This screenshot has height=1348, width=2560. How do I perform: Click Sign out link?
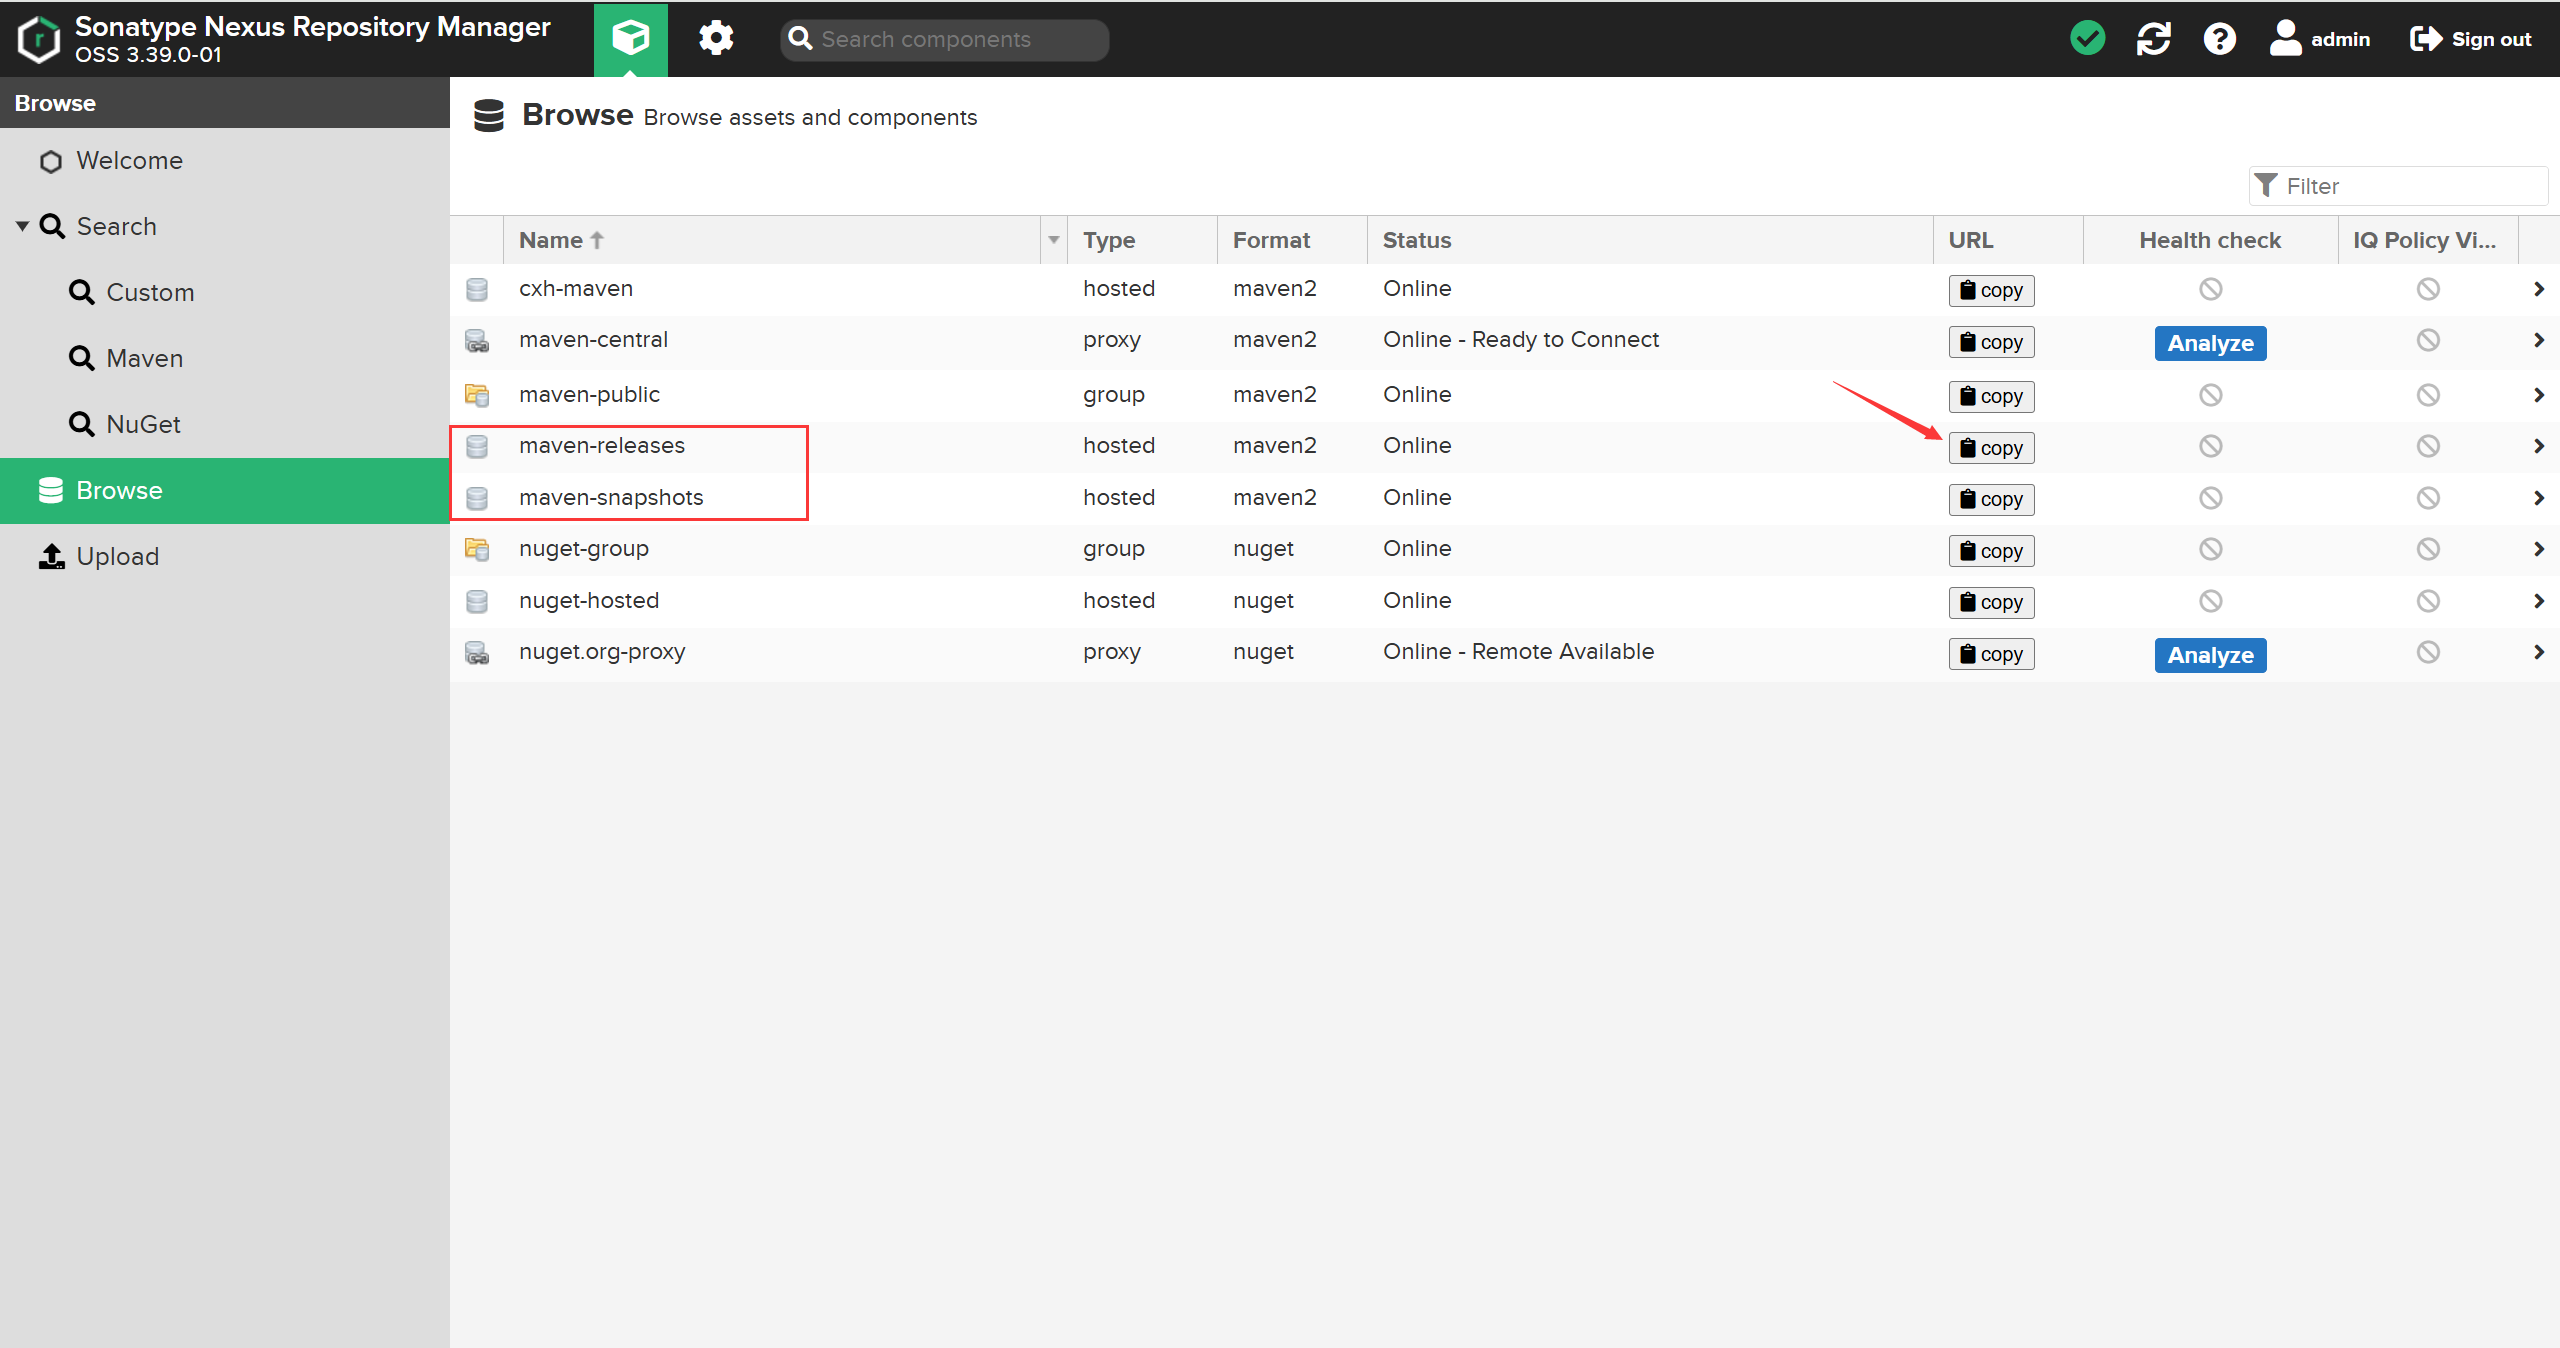(x=2470, y=39)
